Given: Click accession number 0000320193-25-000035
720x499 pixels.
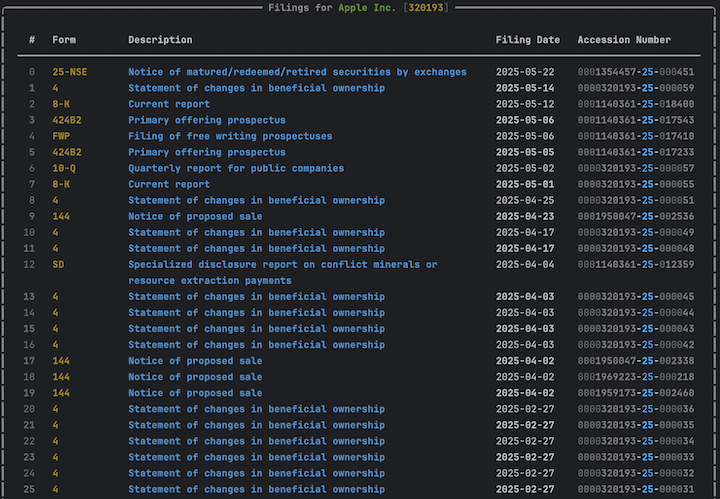Looking at the screenshot, I should click(636, 426).
